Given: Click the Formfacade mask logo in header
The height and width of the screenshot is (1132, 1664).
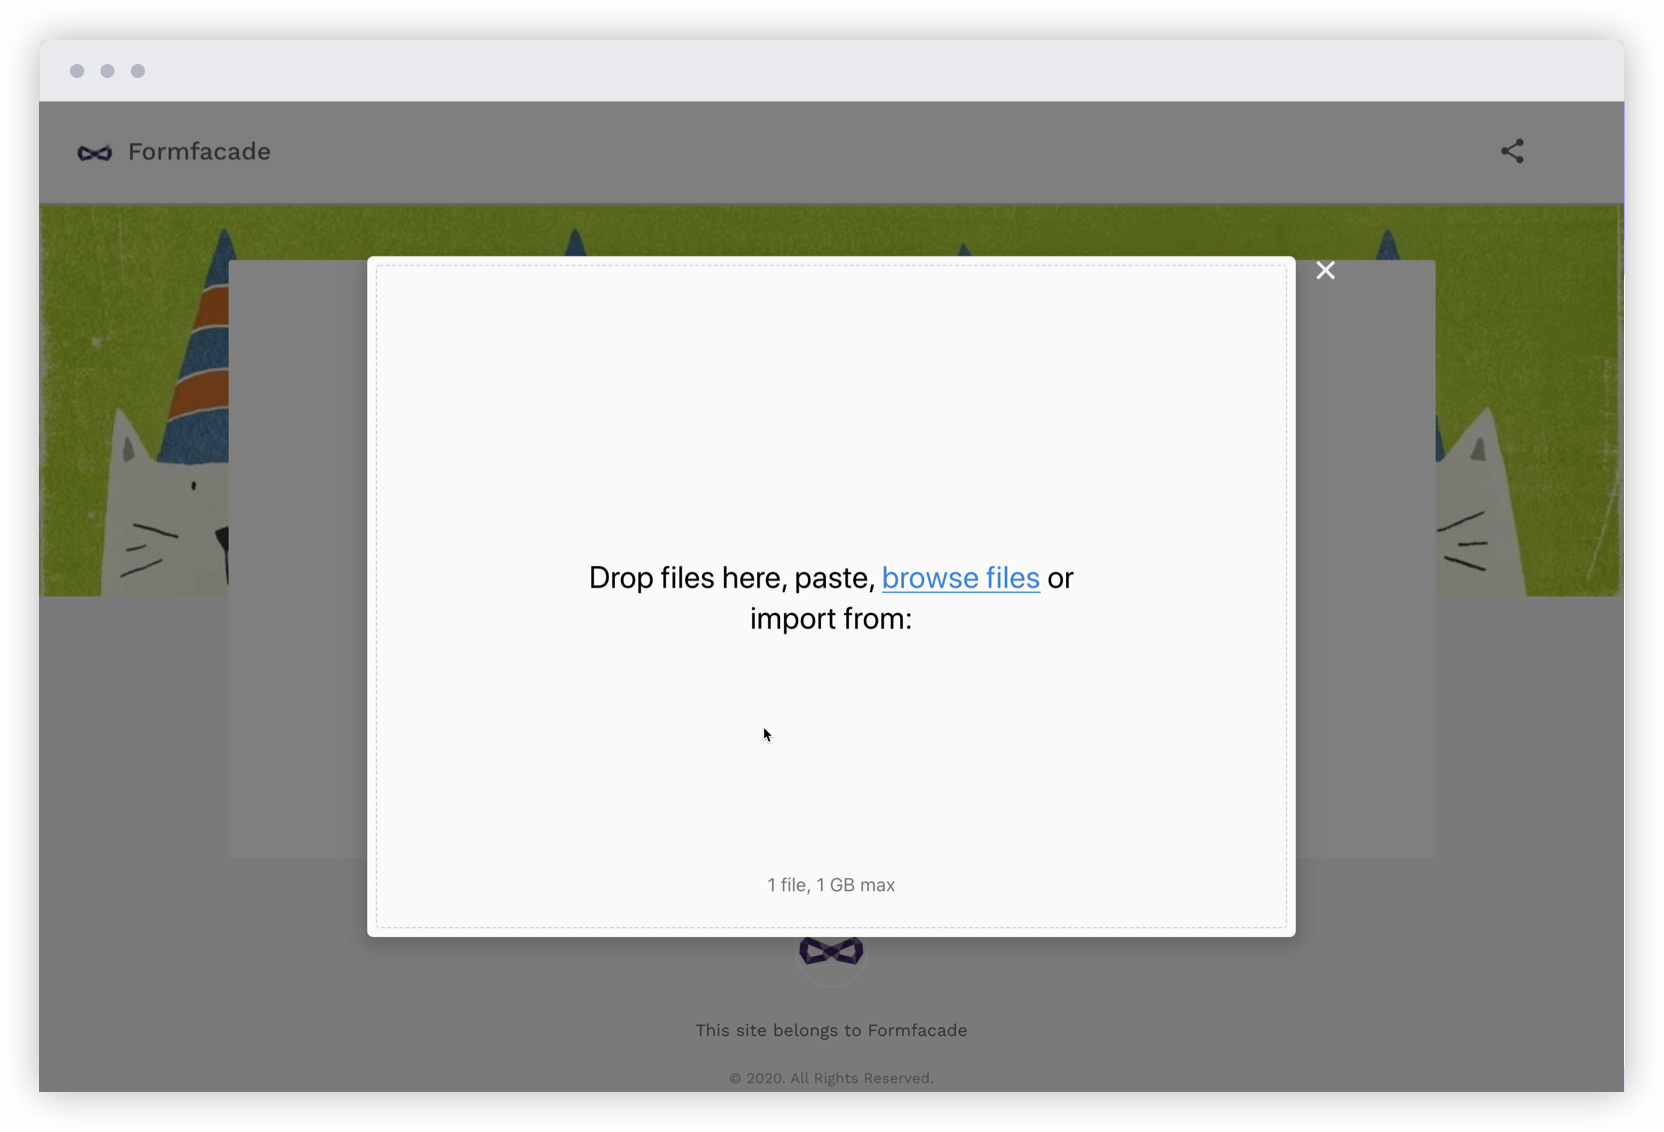Looking at the screenshot, I should 95,152.
